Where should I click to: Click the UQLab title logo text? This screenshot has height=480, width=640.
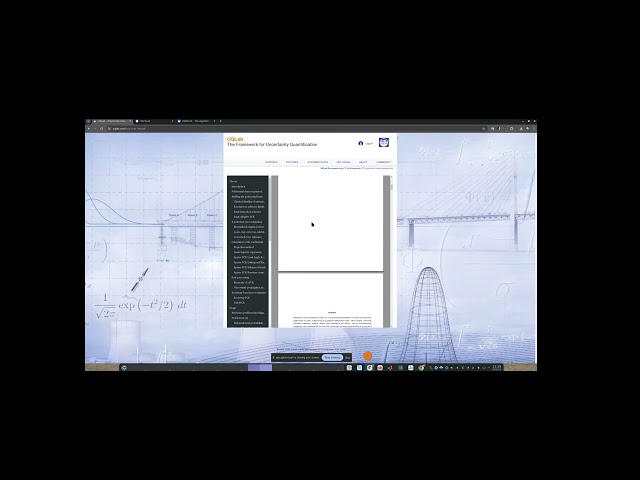click(x=235, y=139)
